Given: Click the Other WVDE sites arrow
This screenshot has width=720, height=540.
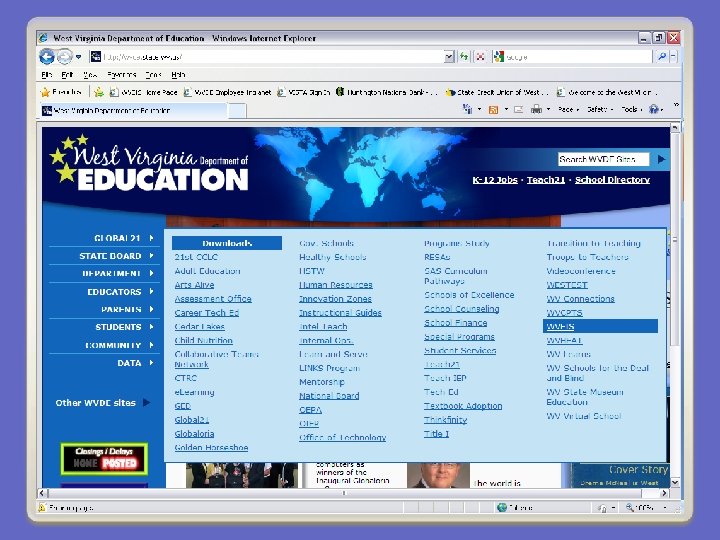Looking at the screenshot, I should 146,403.
